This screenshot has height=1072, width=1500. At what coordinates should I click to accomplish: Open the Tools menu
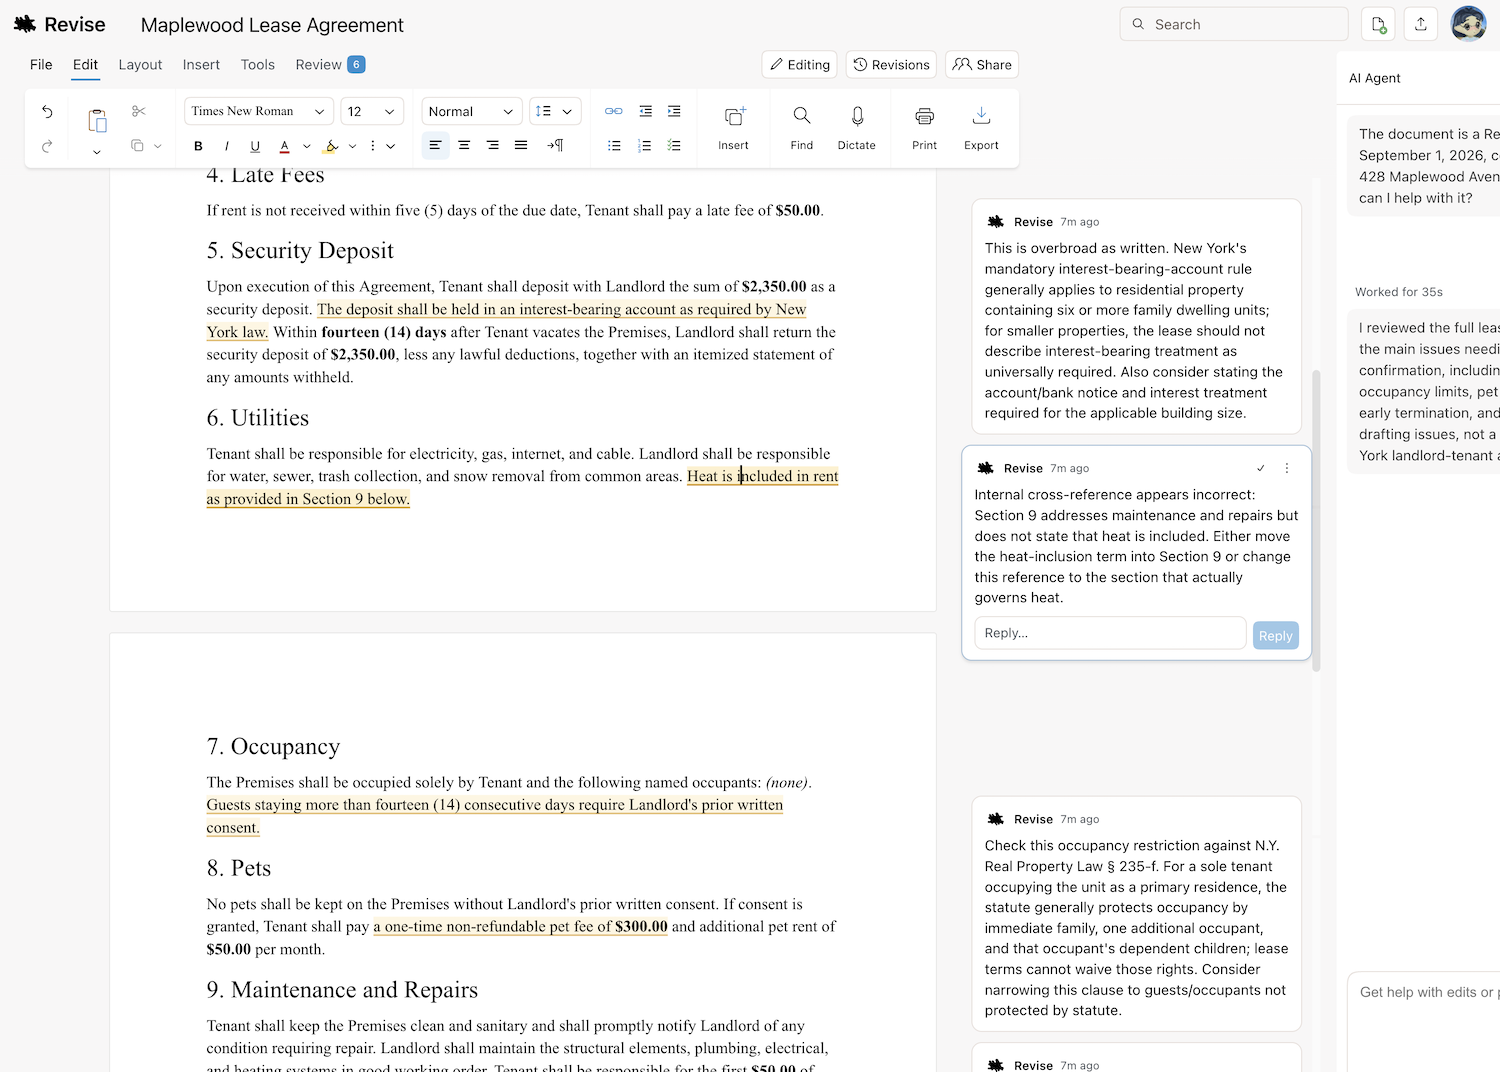tap(257, 64)
